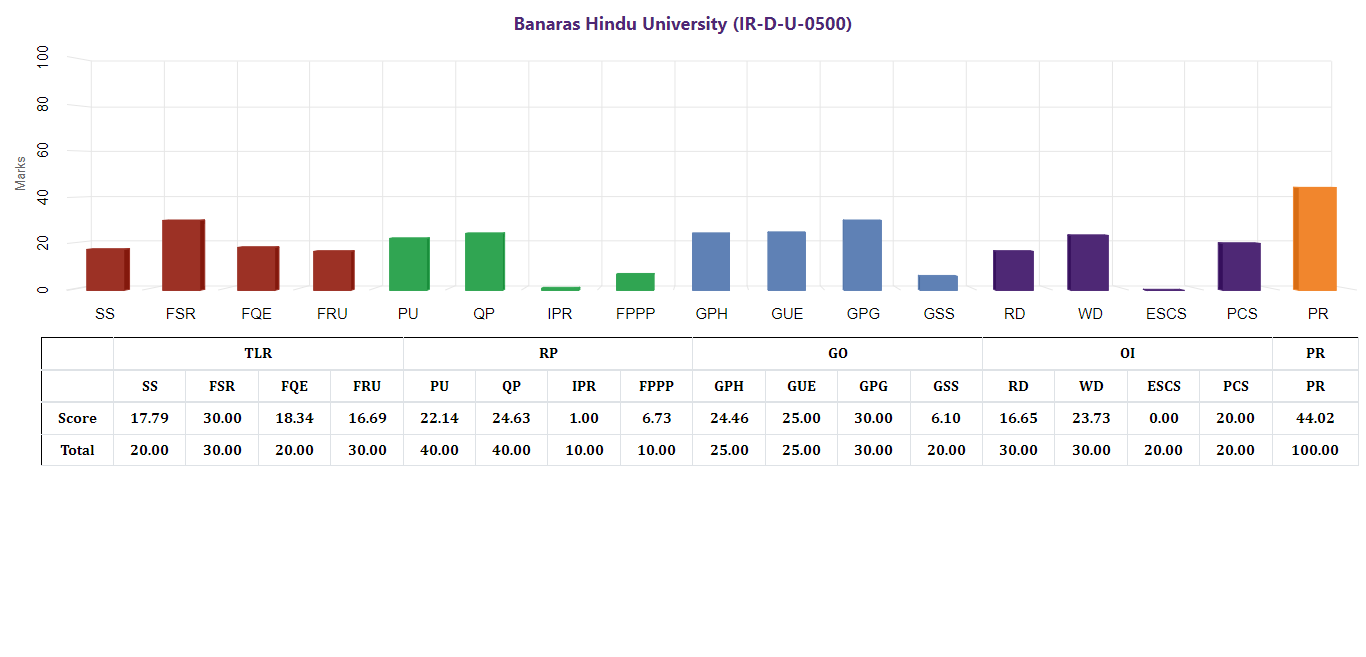This screenshot has height=657, width=1366.
Task: Select the small green IPR bar
Action: 560,289
